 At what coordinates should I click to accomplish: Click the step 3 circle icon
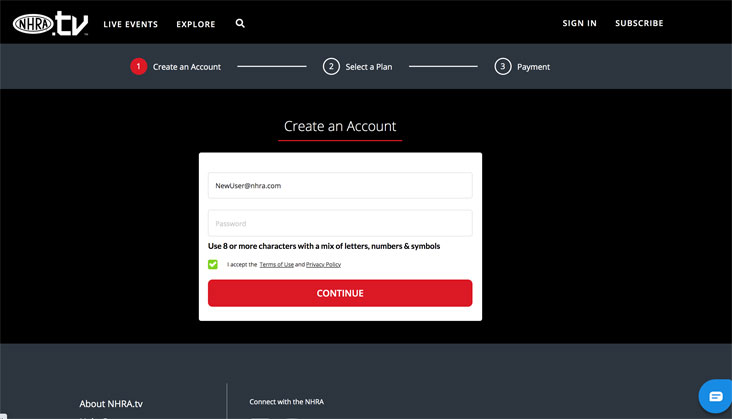pyautogui.click(x=502, y=67)
